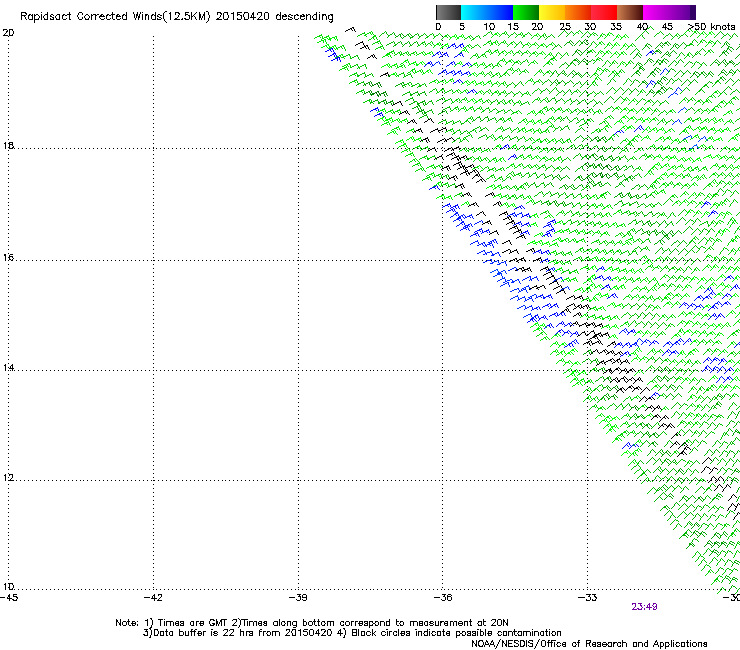Click the latitude label '14' on left axis

8,367
